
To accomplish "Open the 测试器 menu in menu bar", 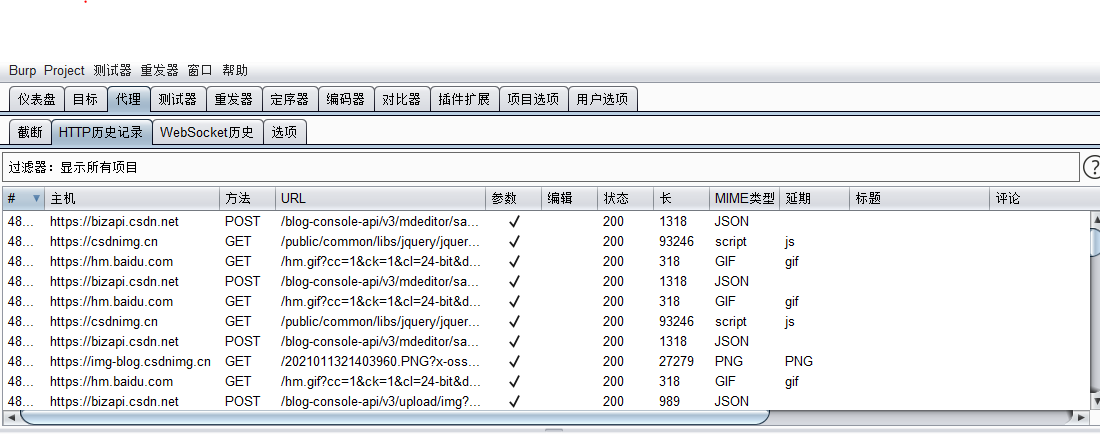I will pyautogui.click(x=112, y=70).
